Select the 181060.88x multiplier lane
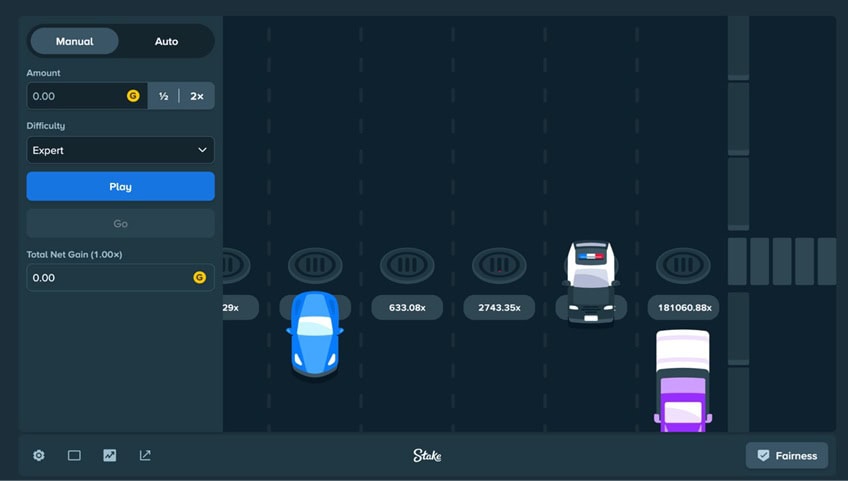 [x=684, y=307]
